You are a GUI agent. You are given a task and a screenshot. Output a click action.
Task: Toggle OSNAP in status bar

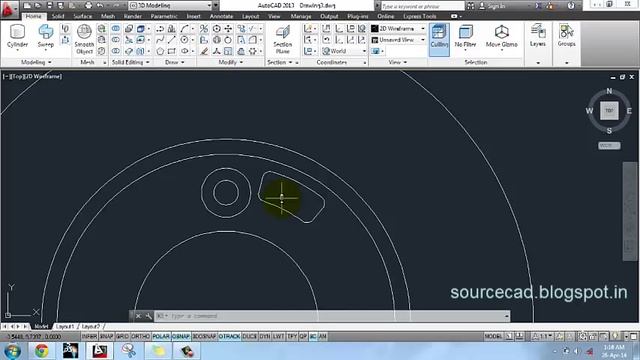click(x=181, y=336)
